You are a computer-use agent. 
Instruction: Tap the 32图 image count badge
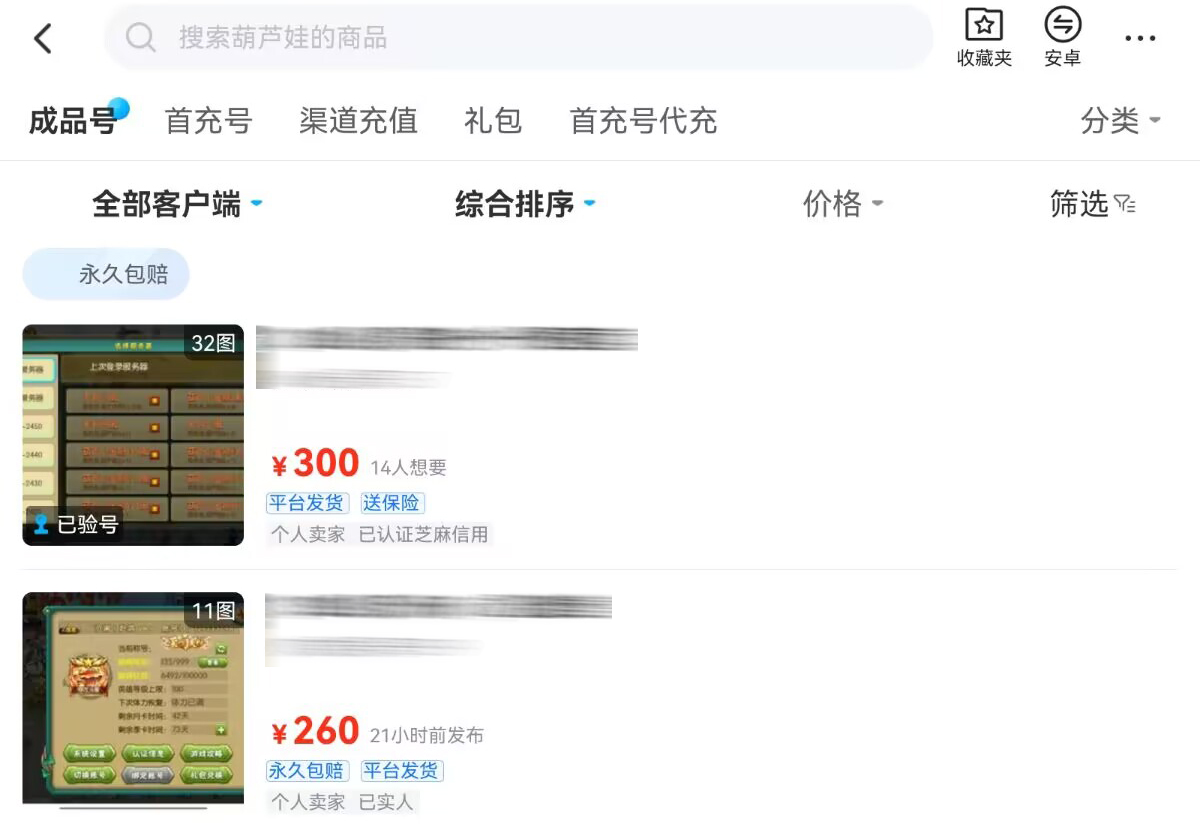tap(213, 343)
